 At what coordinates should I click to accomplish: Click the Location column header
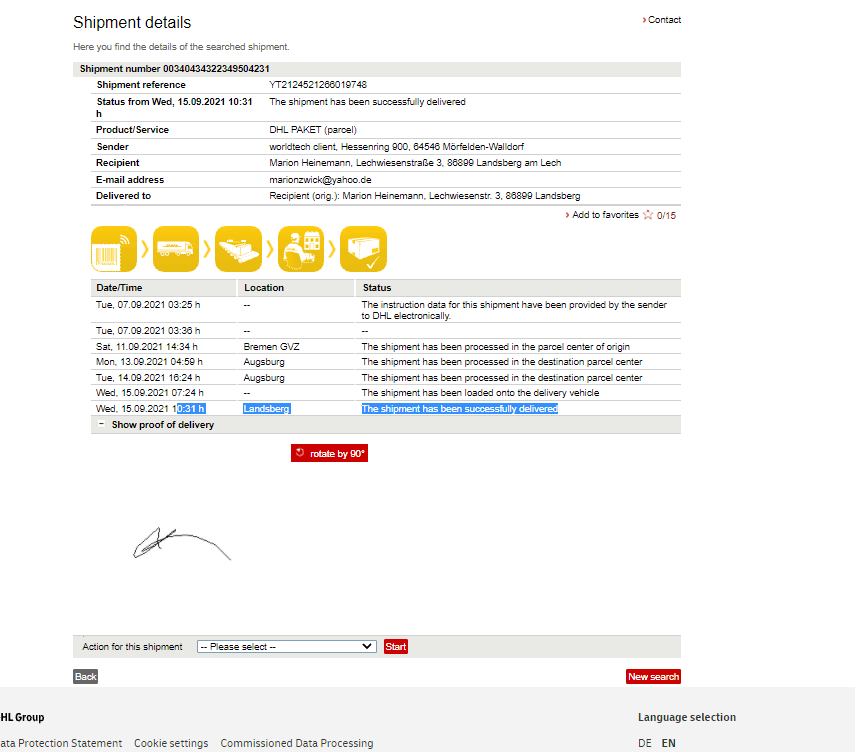coord(264,288)
